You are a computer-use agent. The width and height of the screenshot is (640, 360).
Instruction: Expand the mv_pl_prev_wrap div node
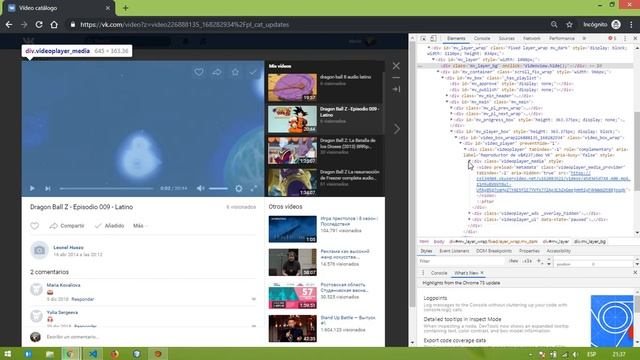[451, 108]
